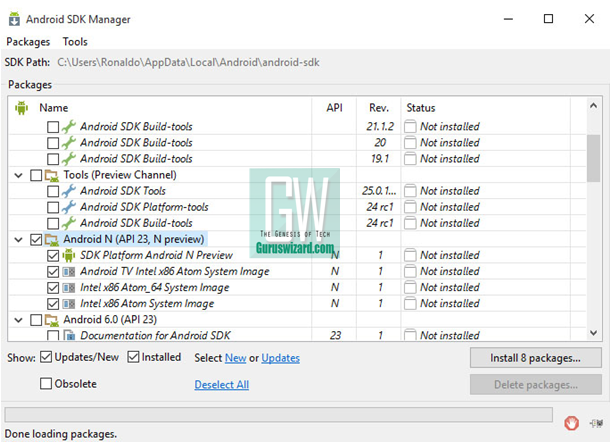Click the Tools (Preview Channel) folder icon

[52, 175]
